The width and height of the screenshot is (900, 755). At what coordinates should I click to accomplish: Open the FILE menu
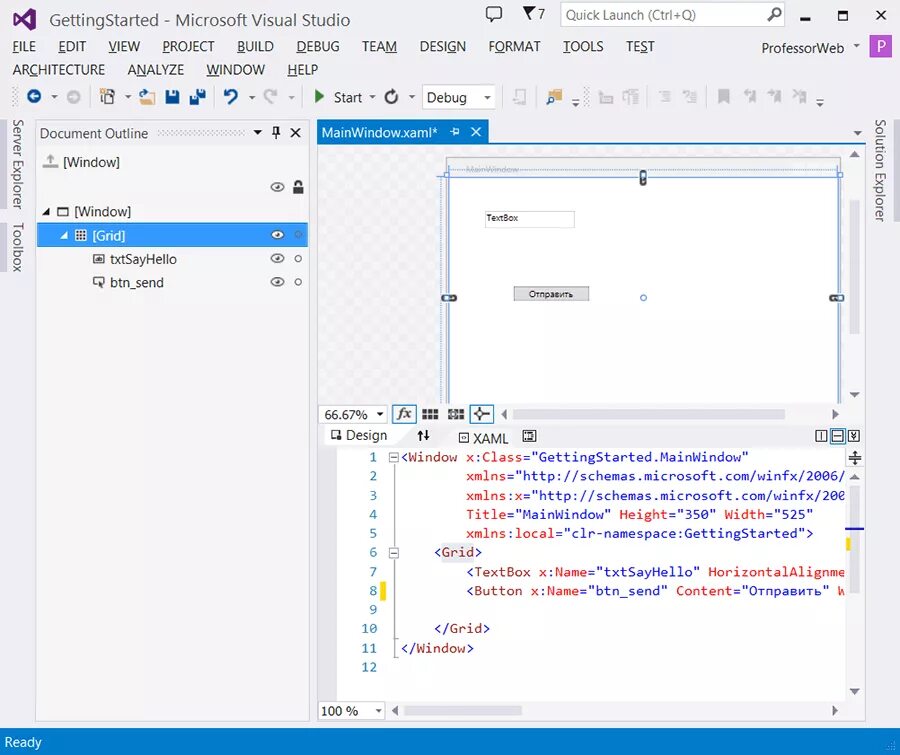(x=24, y=47)
